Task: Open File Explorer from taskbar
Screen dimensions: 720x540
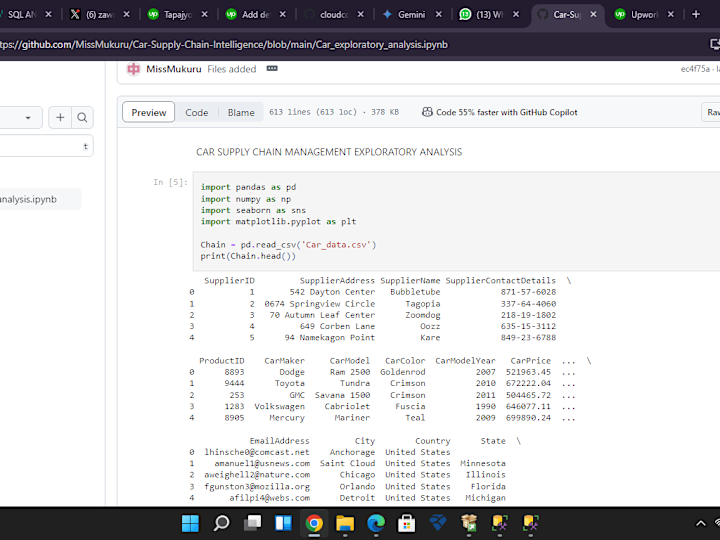Action: pos(345,523)
